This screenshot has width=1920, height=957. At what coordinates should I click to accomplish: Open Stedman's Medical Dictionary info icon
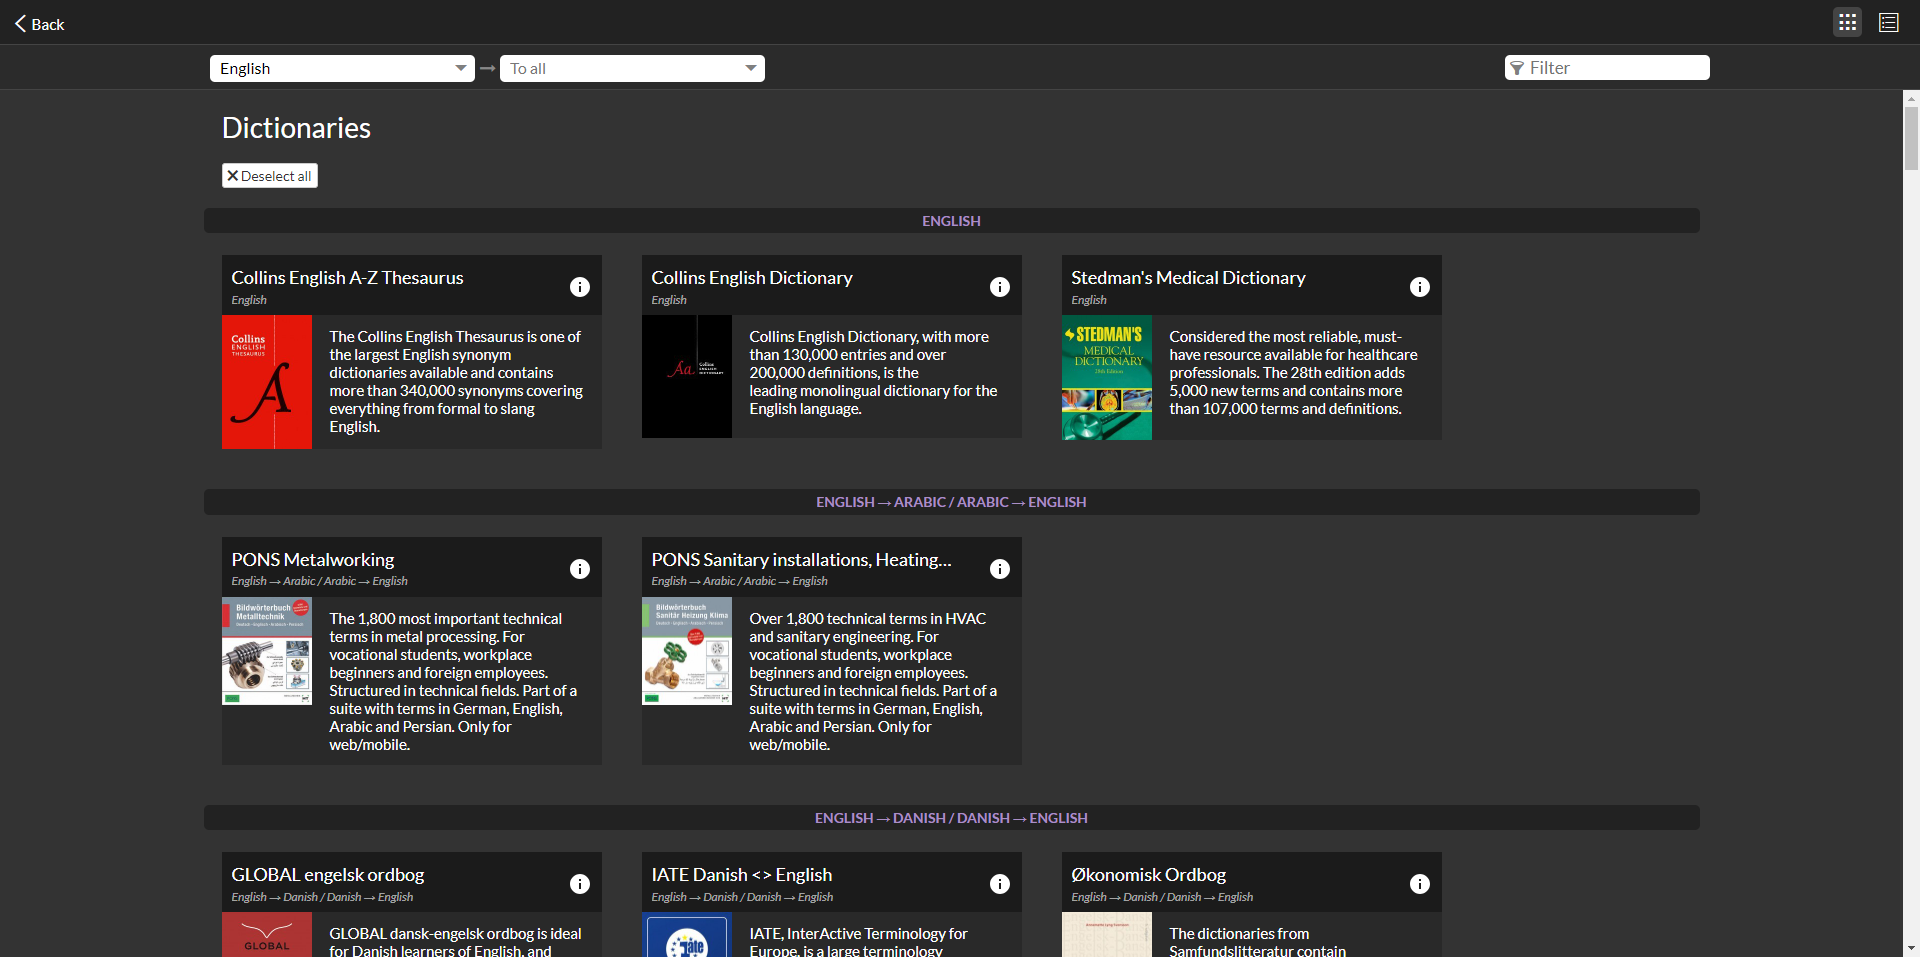click(1420, 287)
